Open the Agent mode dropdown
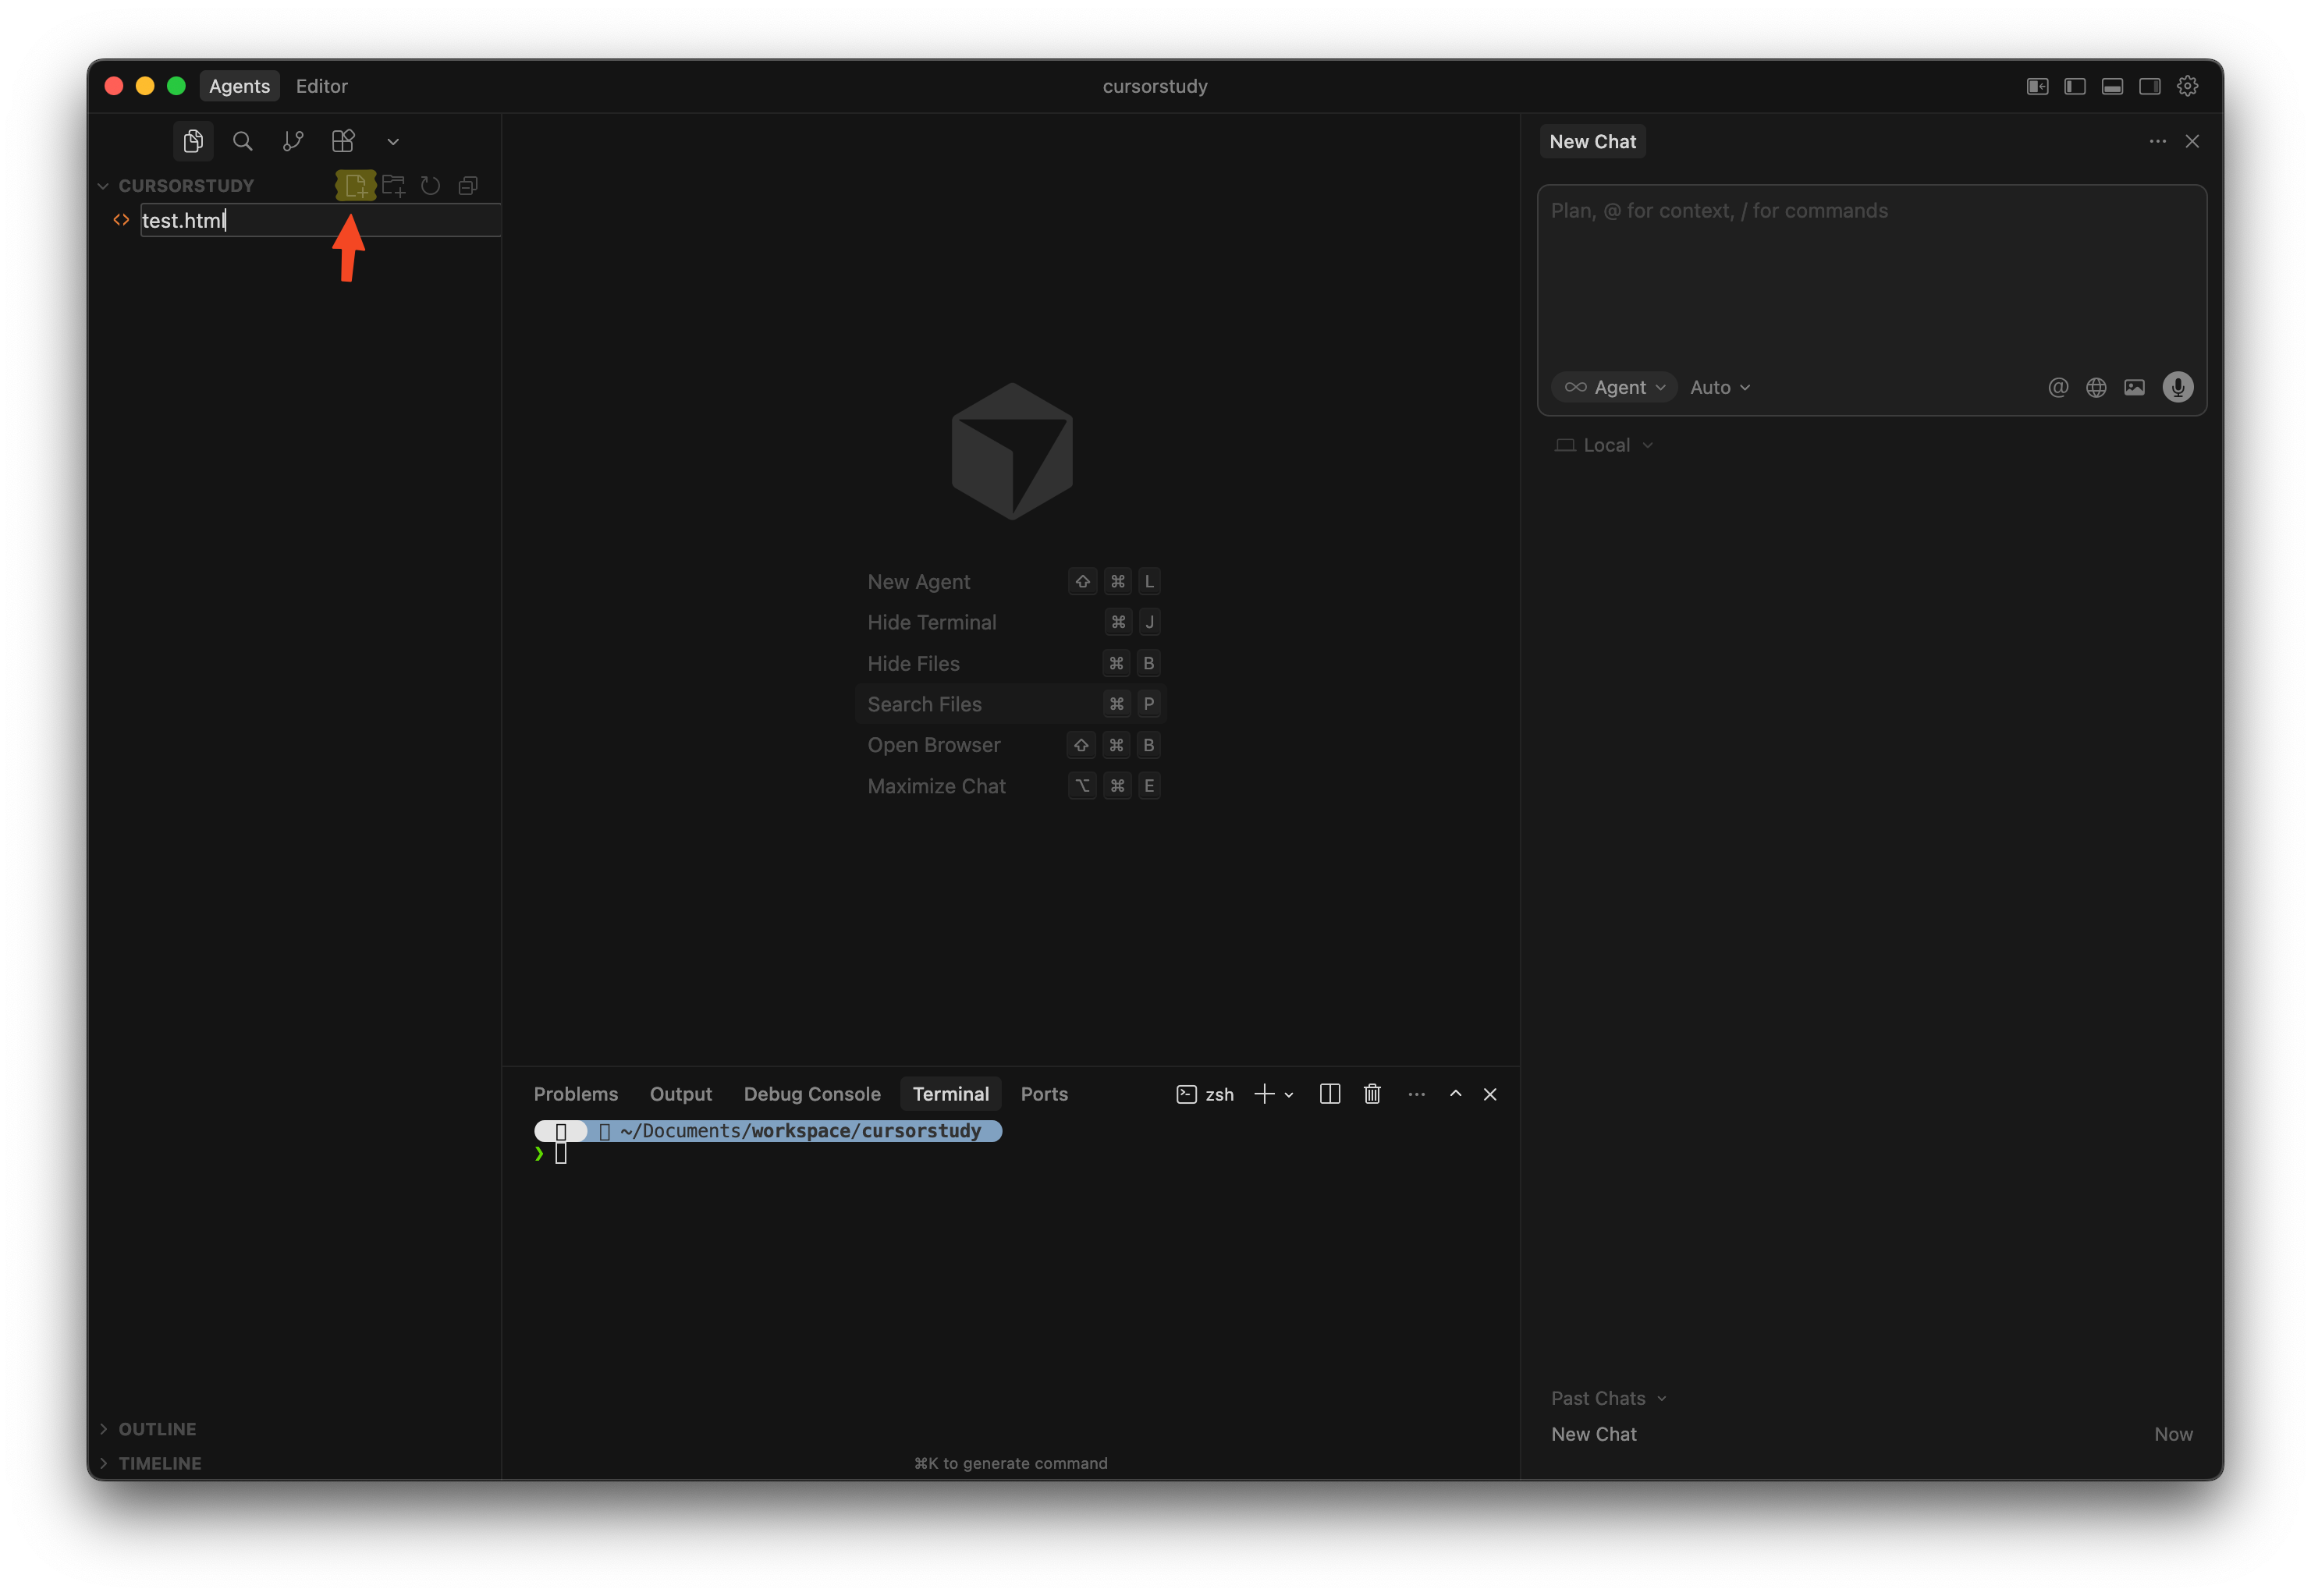2311x1596 pixels. [x=1615, y=387]
